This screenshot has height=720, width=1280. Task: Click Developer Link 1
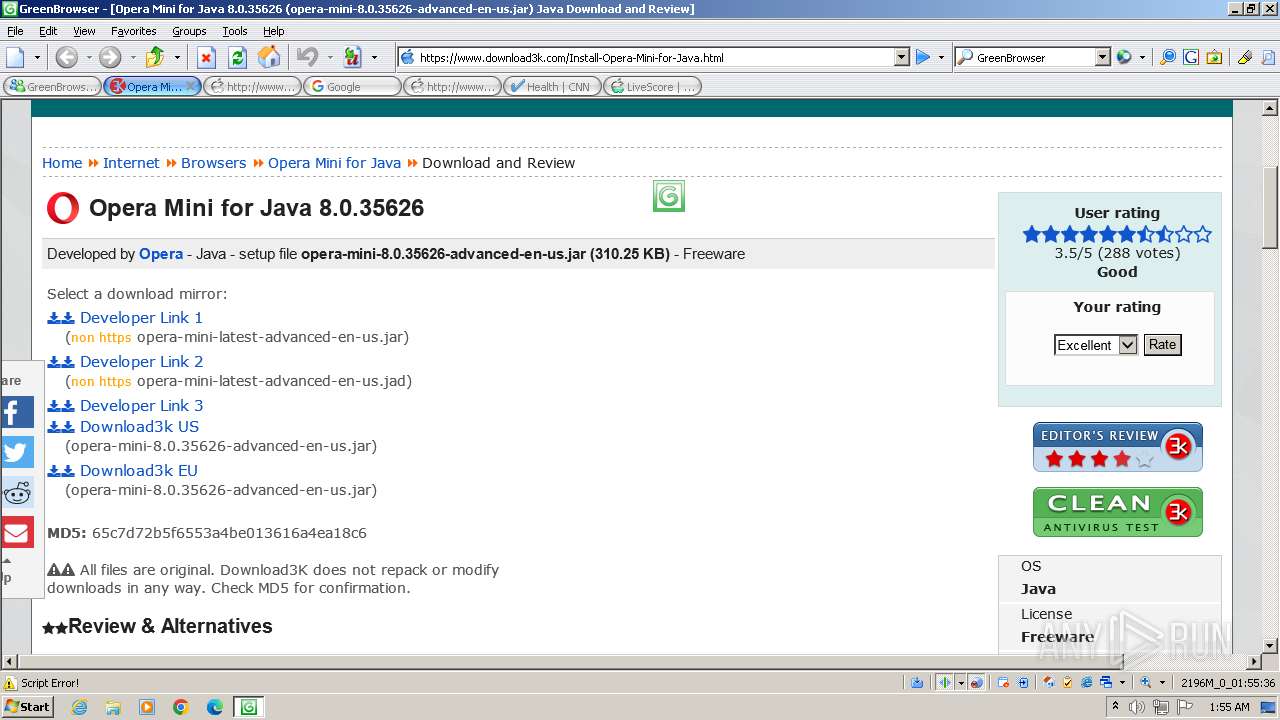pos(141,318)
